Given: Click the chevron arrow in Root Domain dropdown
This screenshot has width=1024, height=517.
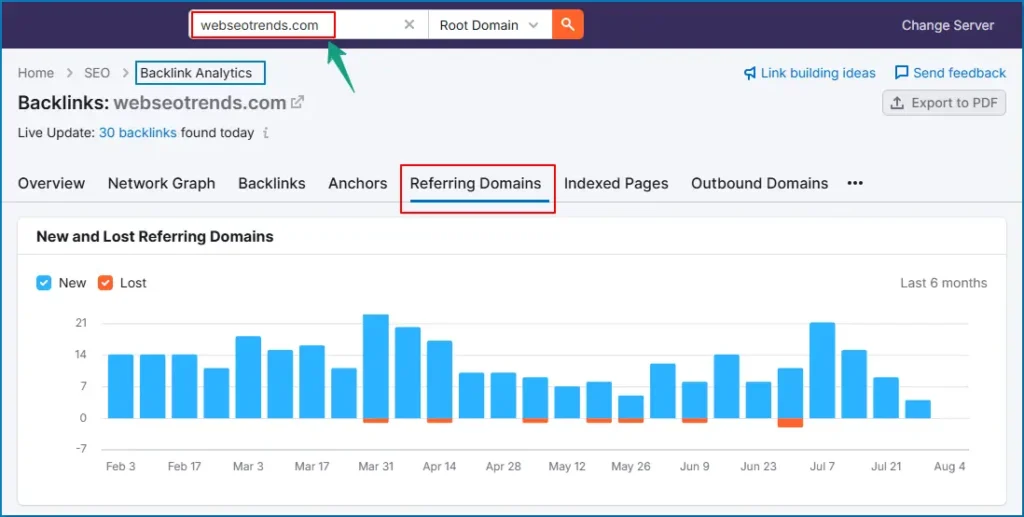Looking at the screenshot, I should (534, 25).
